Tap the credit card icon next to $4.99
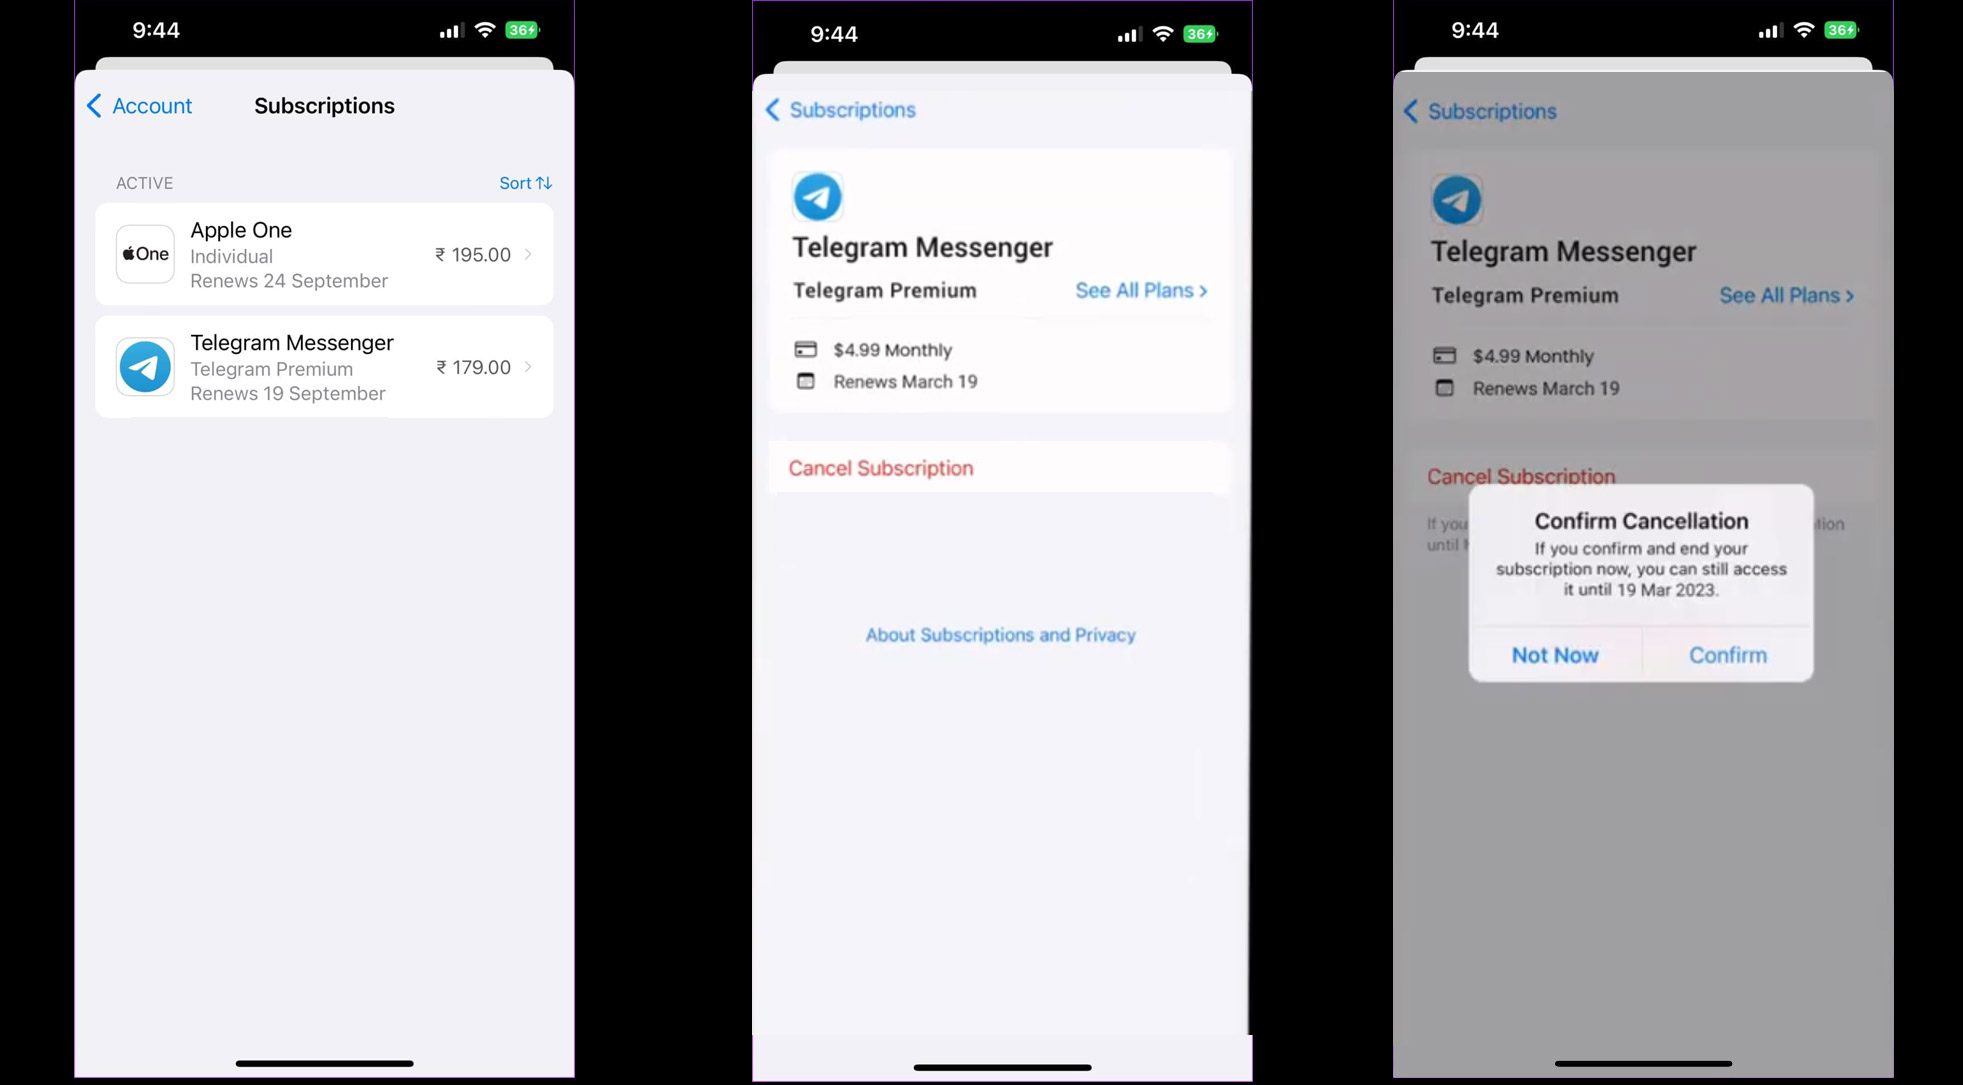The height and width of the screenshot is (1085, 1963). pos(803,349)
